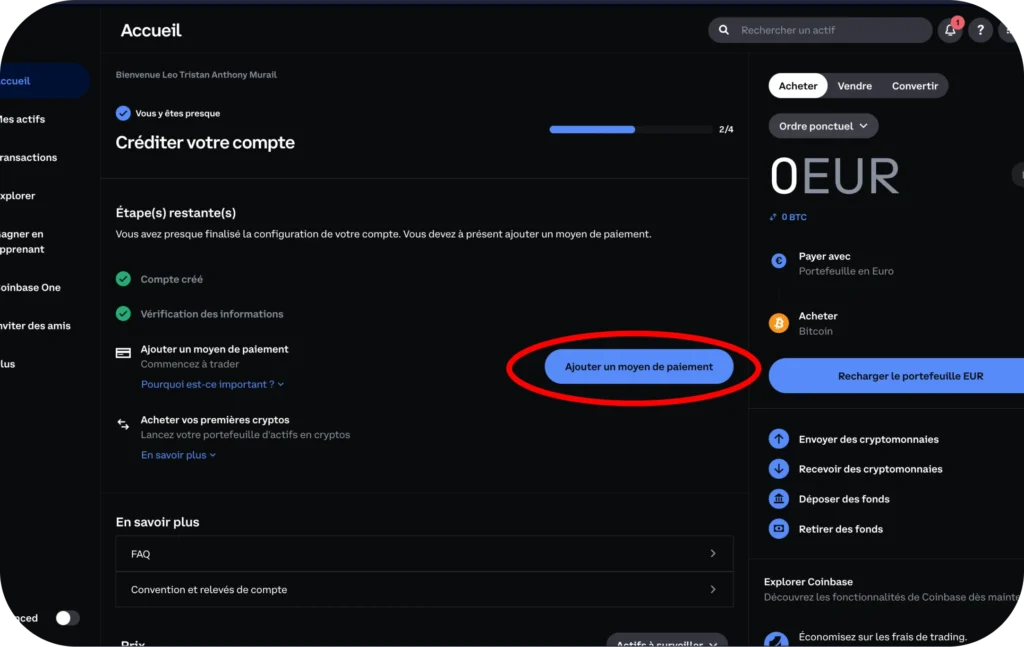Click the green check beside Vérification des informations
The width and height of the screenshot is (1024, 647).
123,313
